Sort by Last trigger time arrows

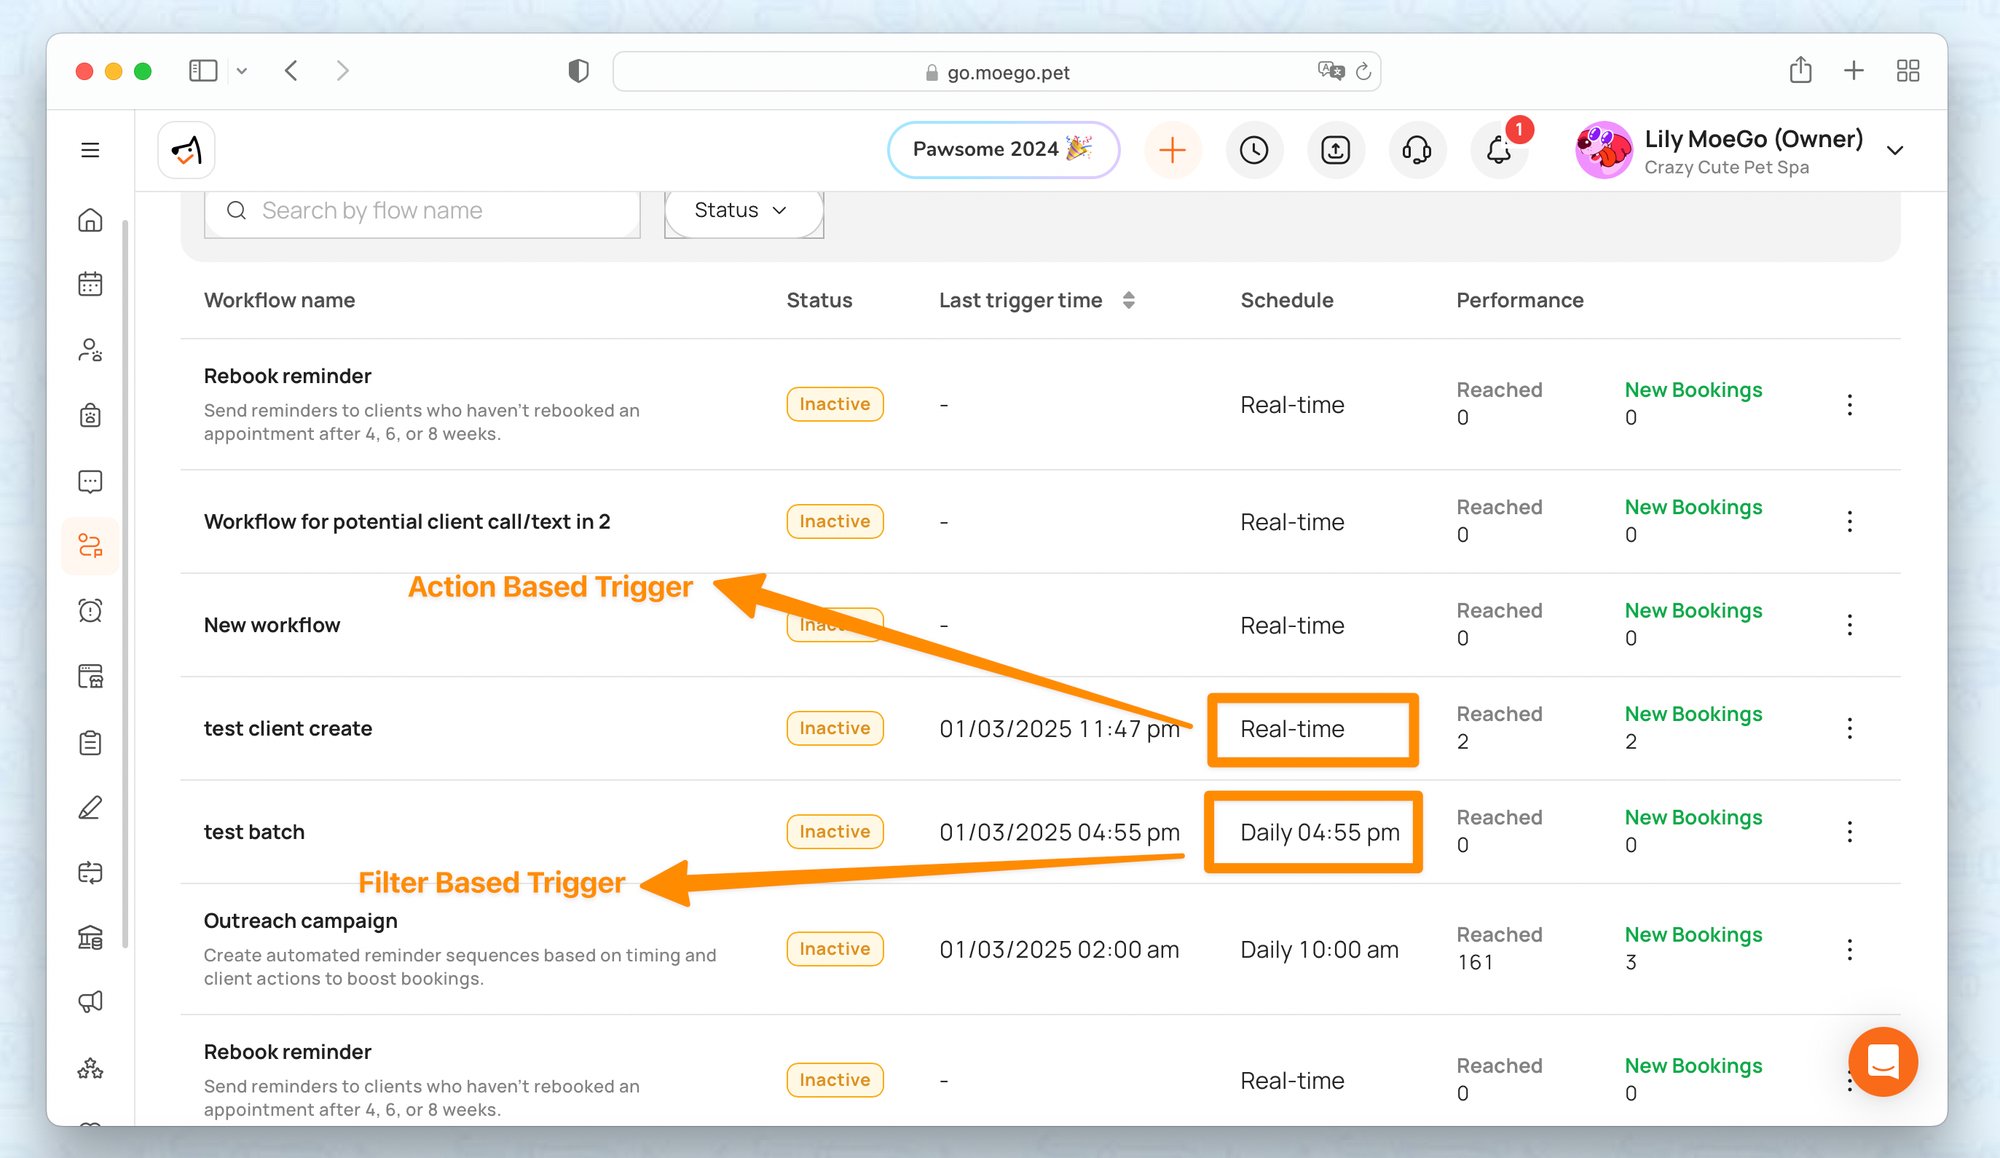(1128, 300)
